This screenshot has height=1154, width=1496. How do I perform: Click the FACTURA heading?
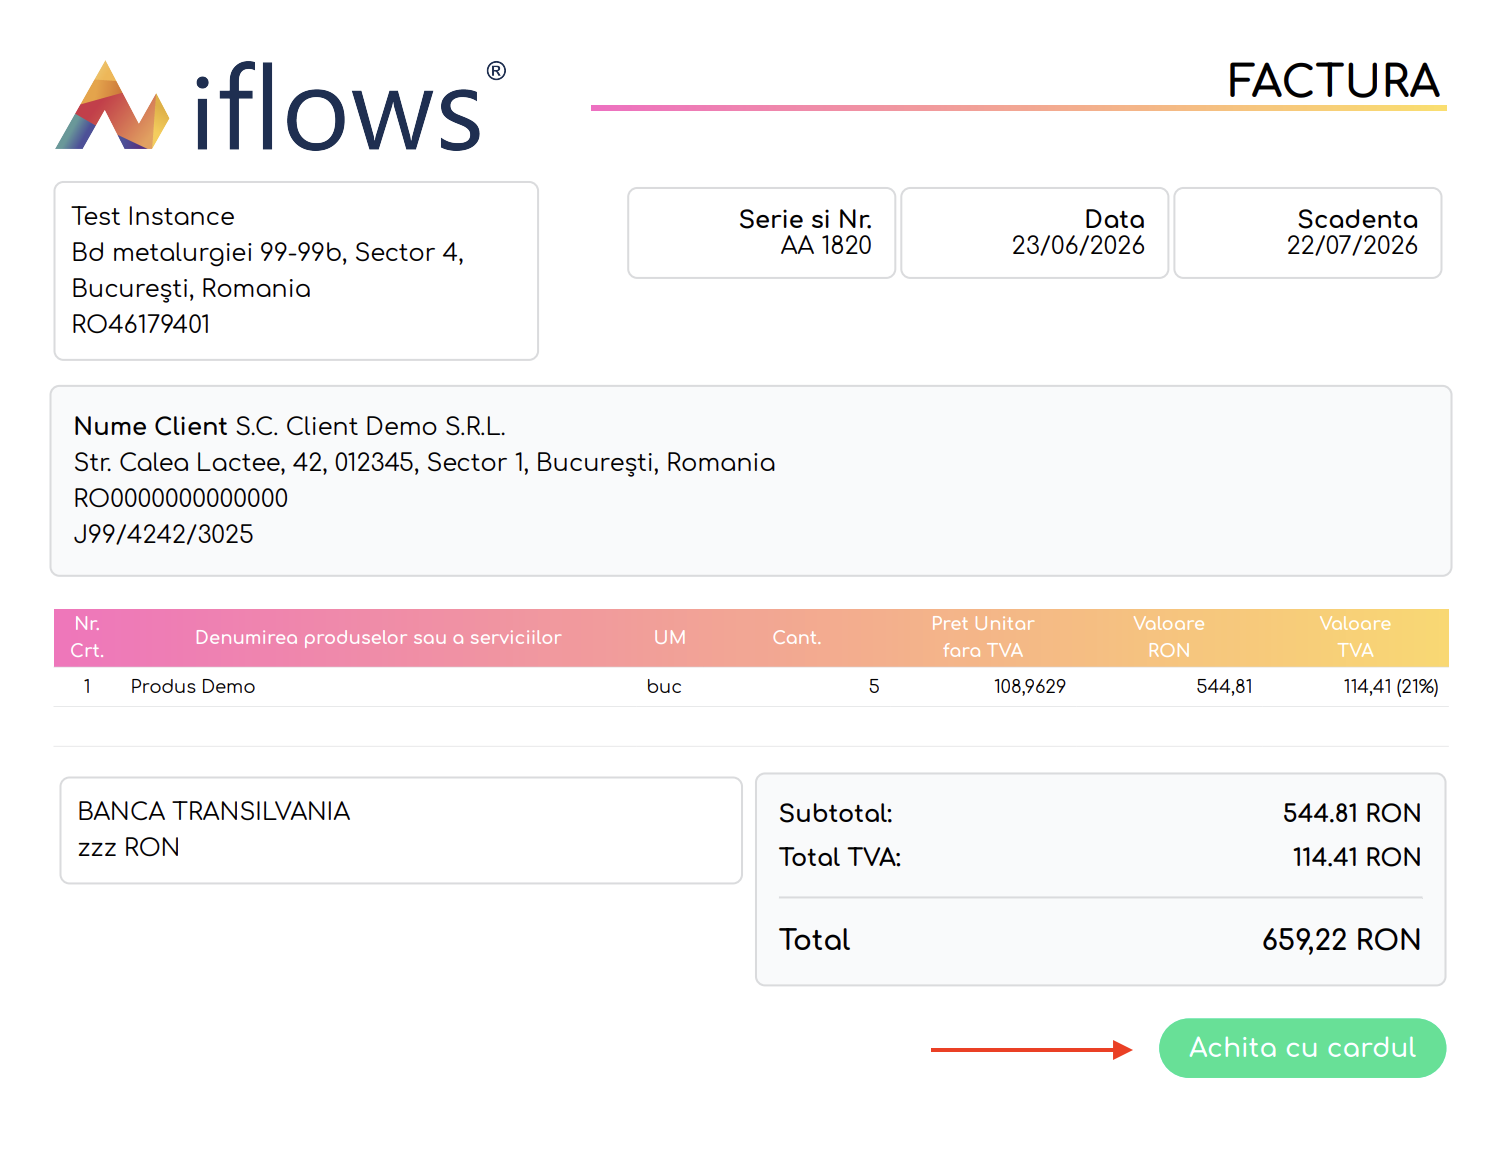click(x=1333, y=80)
